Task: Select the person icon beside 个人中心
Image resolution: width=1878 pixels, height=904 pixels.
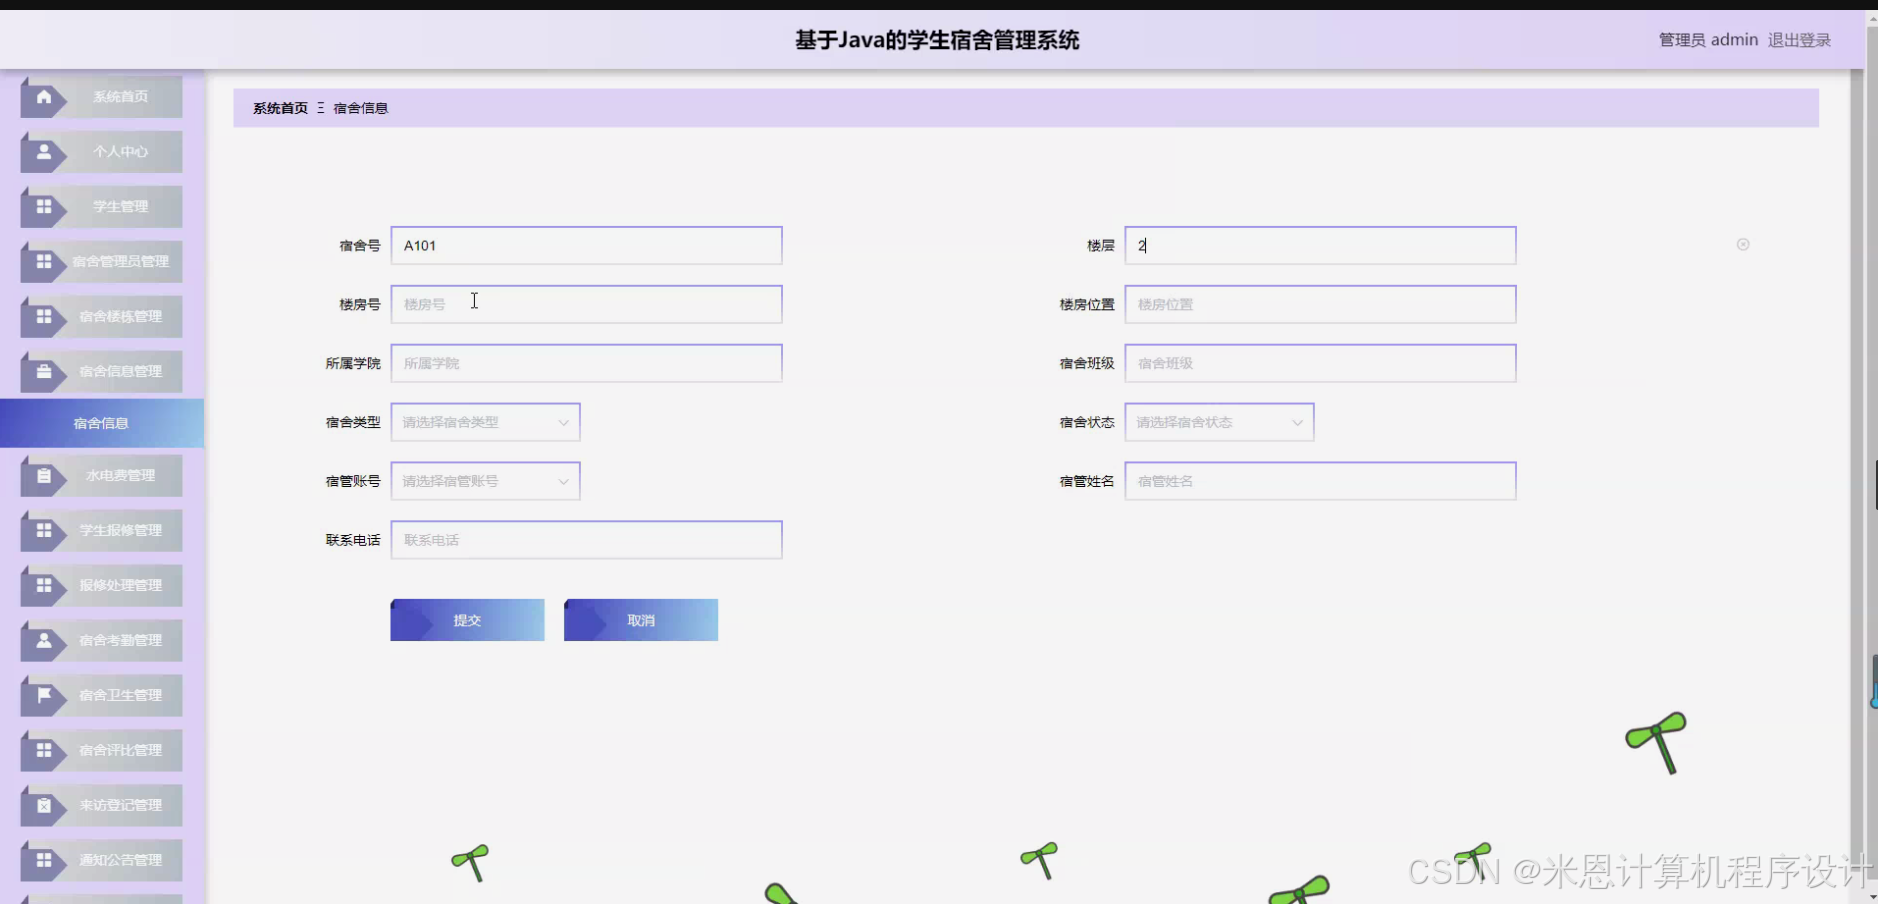Action: [43, 152]
